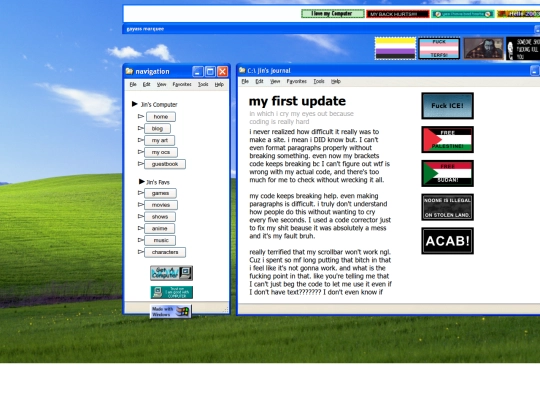Open the anime favorites button
Screen dimensions: 540x405
coord(159,228)
